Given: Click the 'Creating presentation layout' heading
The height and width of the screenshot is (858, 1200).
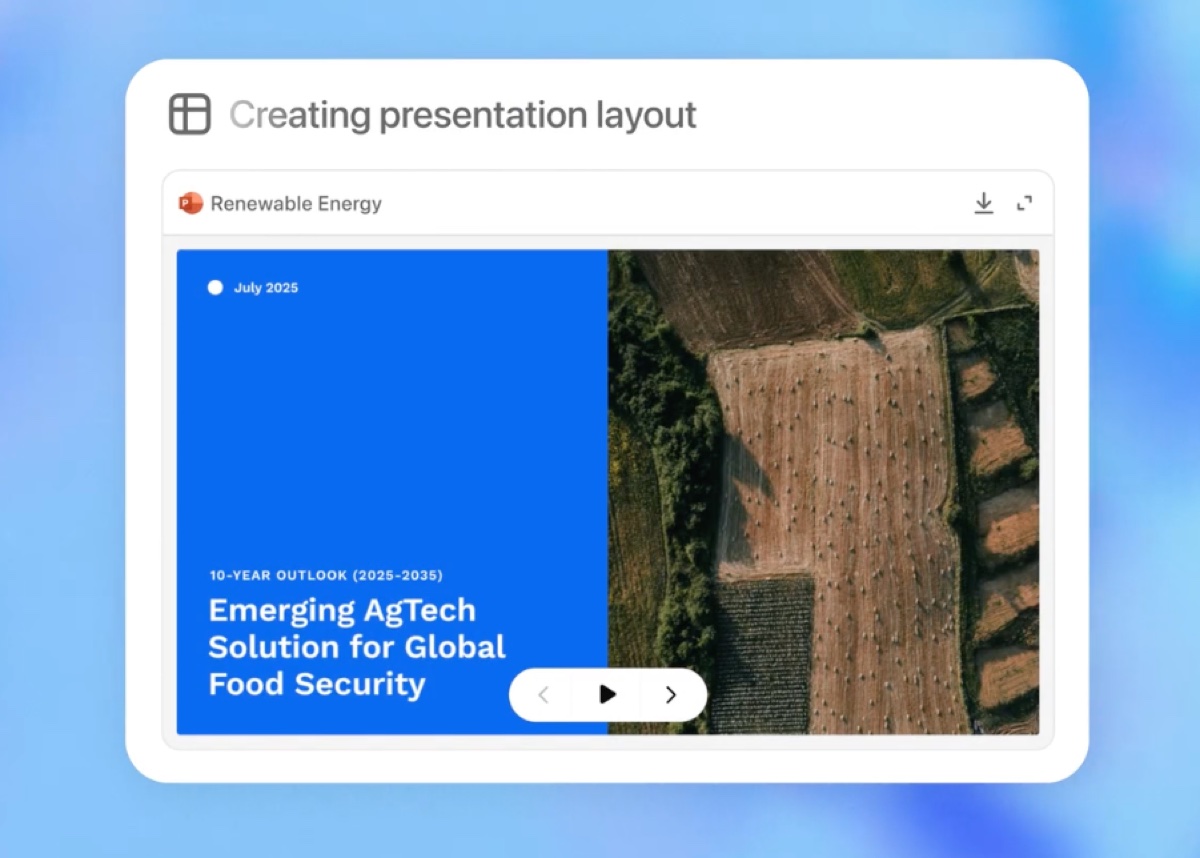Looking at the screenshot, I should point(462,115).
